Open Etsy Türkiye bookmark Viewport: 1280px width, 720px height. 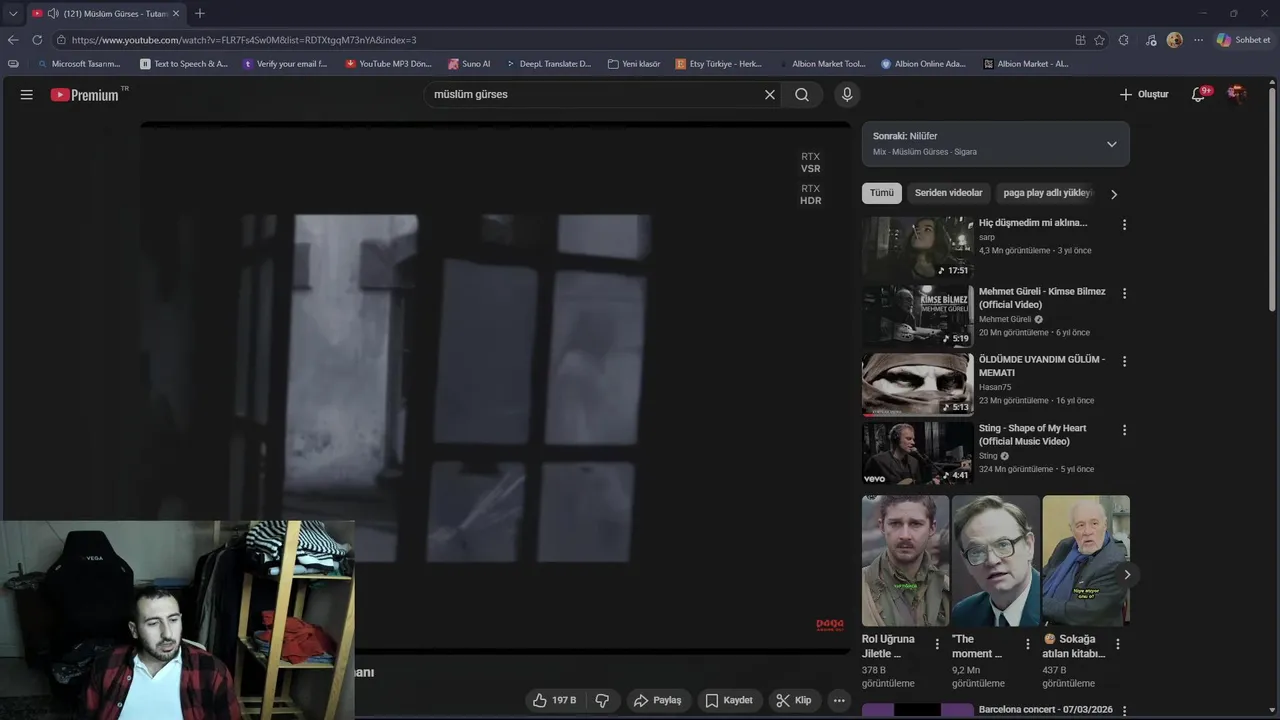tap(719, 63)
